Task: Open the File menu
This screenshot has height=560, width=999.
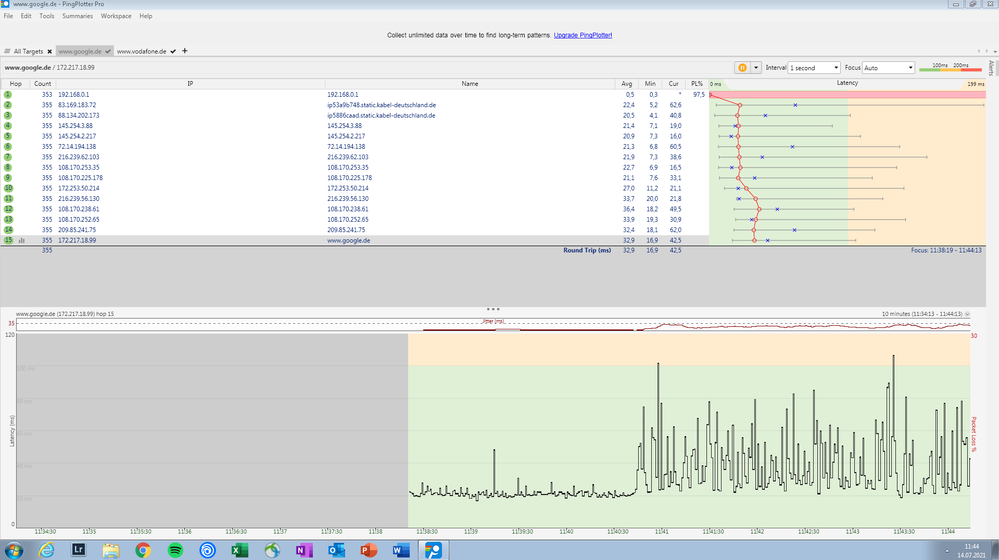Action: click(8, 16)
